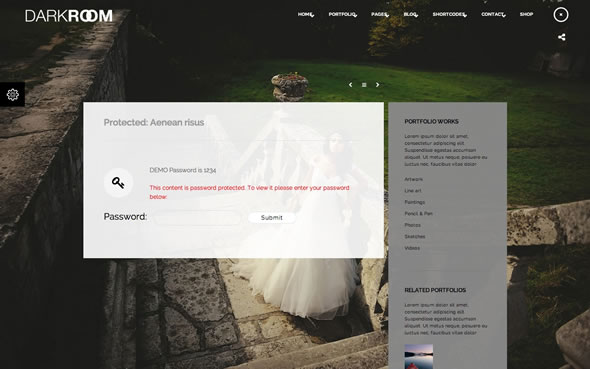Go to the Shop page
This screenshot has height=369, width=590.
point(526,14)
